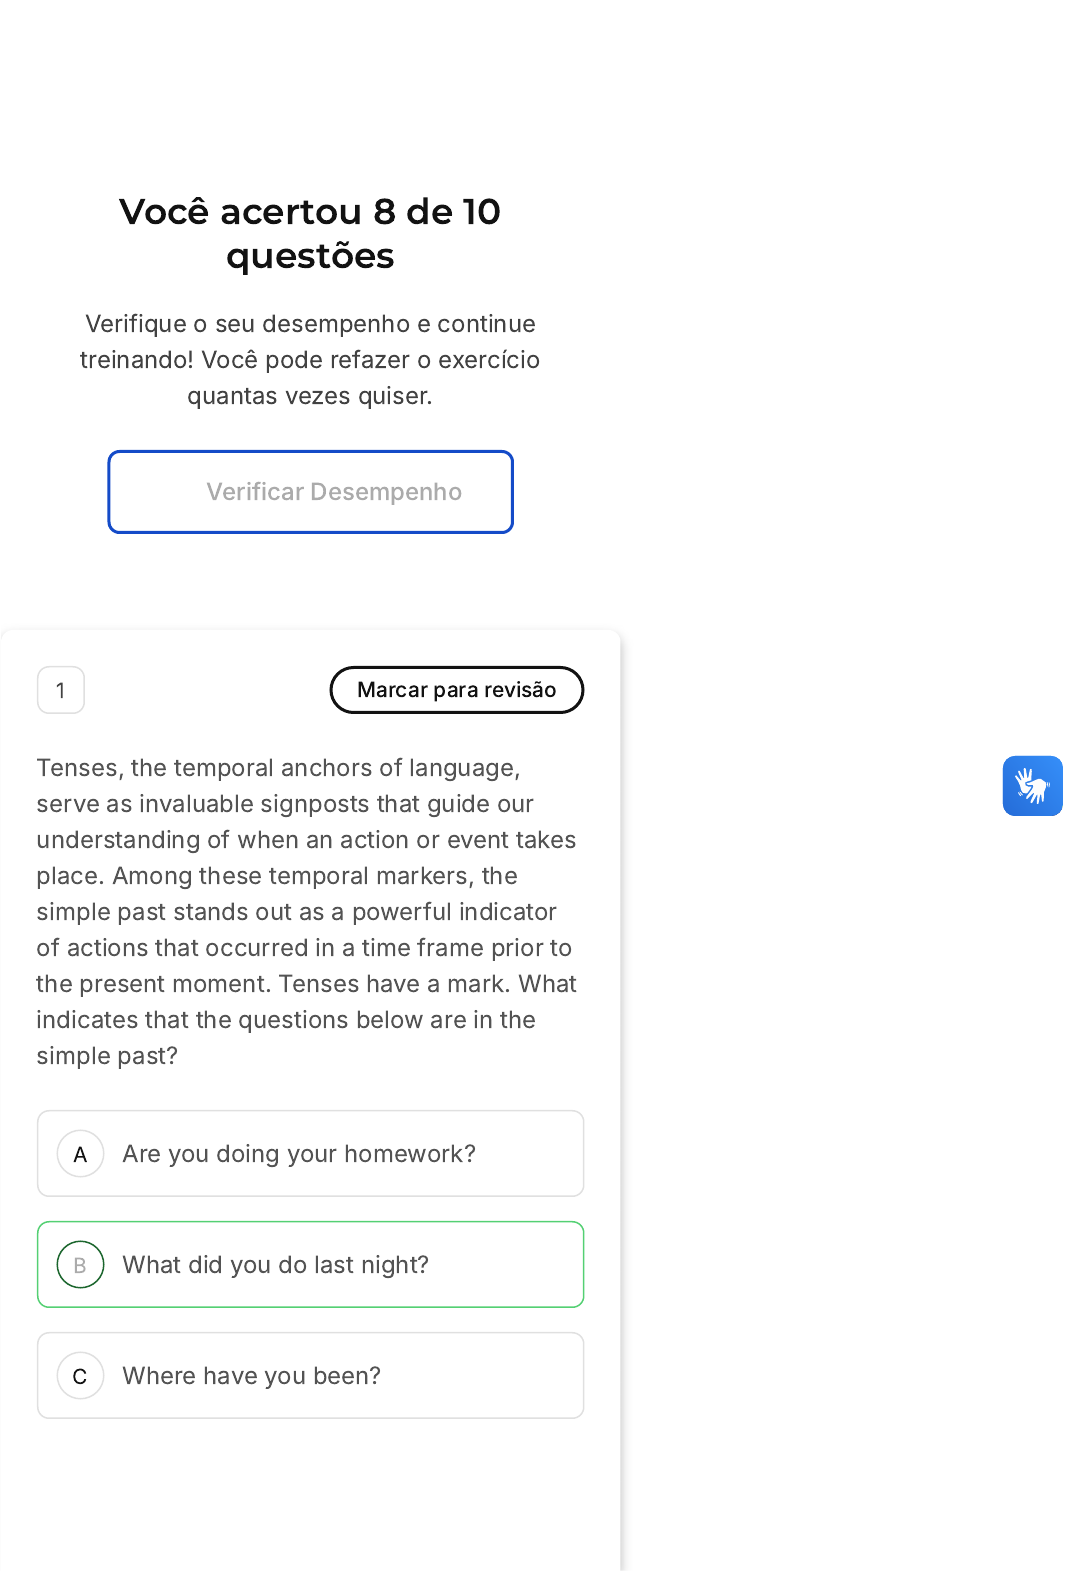The image size is (1079, 1571).
Task: Choose answer "What did you do last night?"
Action: (x=276, y=1265)
